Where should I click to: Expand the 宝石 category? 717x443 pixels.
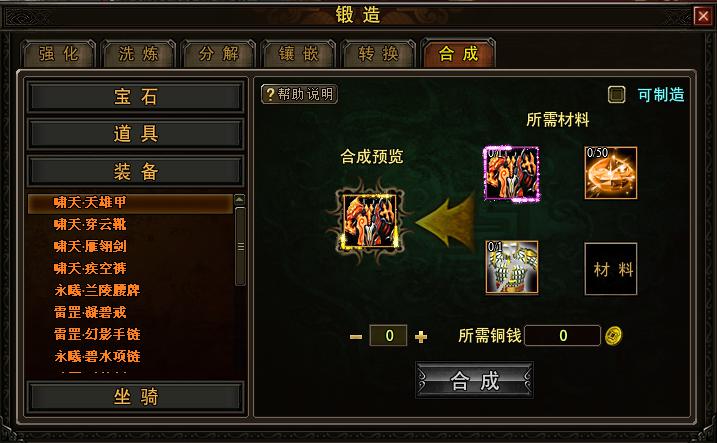(135, 96)
